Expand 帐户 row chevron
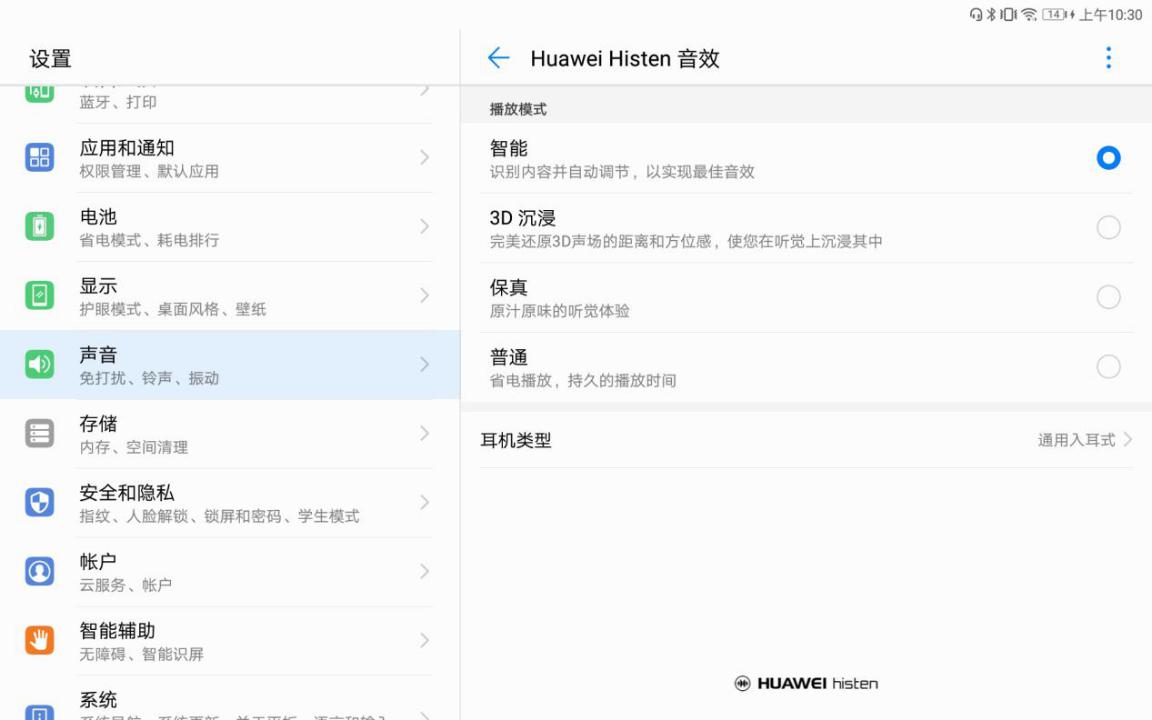Image resolution: width=1152 pixels, height=720 pixels. pyautogui.click(x=425, y=572)
